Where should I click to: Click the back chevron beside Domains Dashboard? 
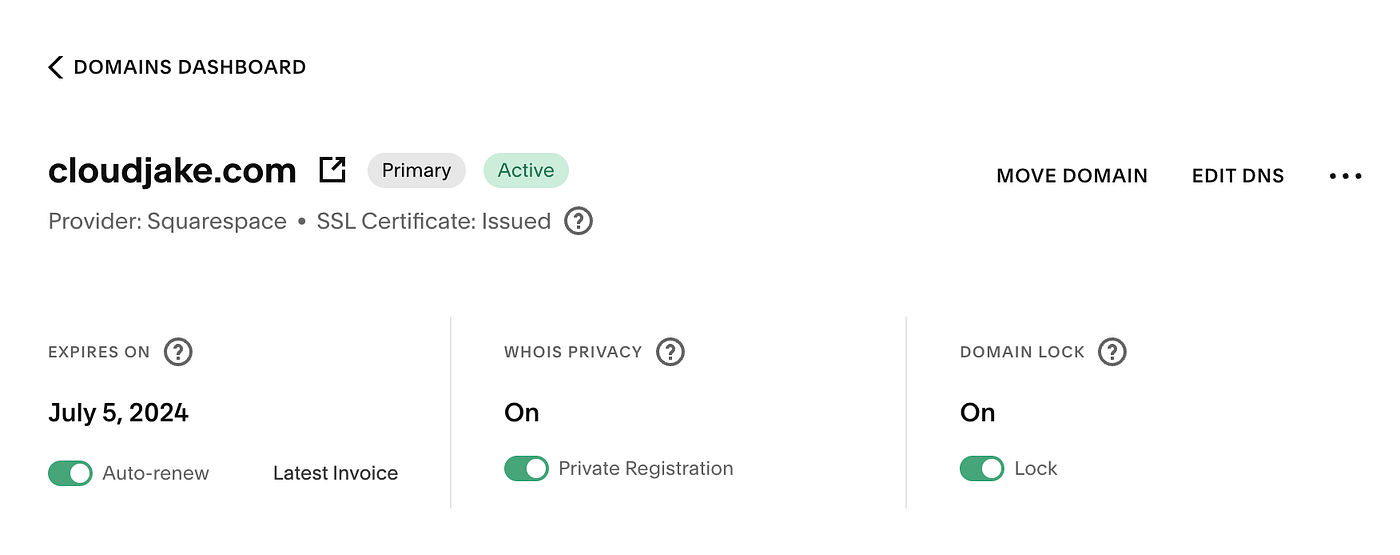55,67
